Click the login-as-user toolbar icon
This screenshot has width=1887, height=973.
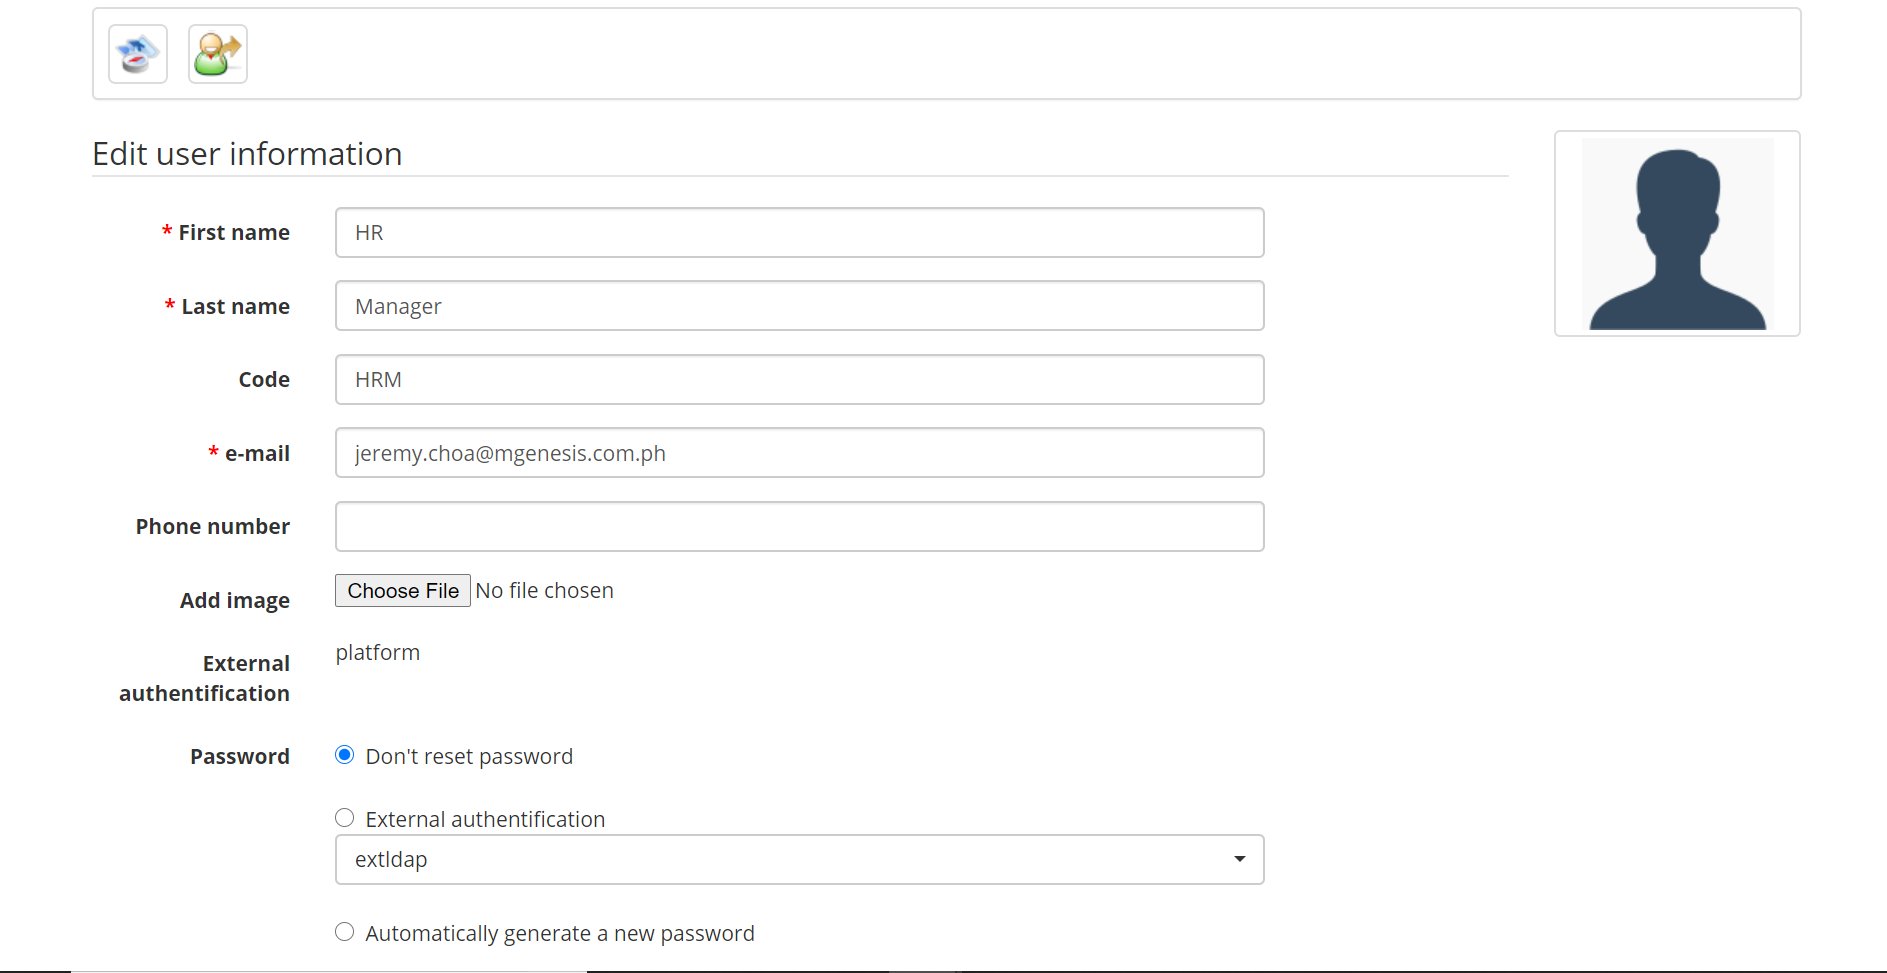click(217, 53)
